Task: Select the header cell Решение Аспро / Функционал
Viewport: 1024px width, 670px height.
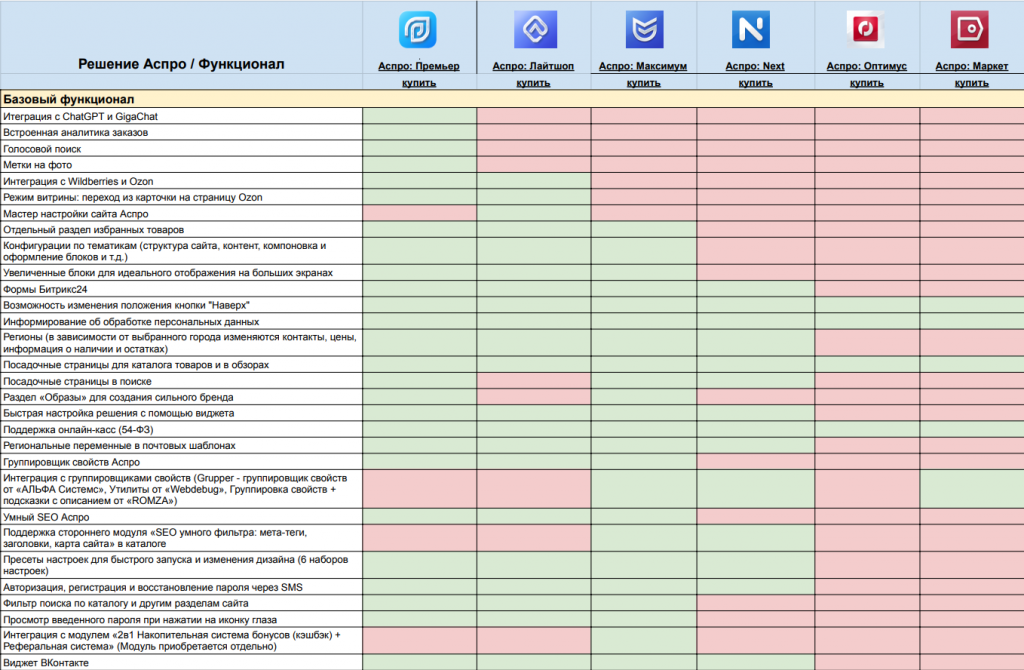Action: (x=181, y=64)
